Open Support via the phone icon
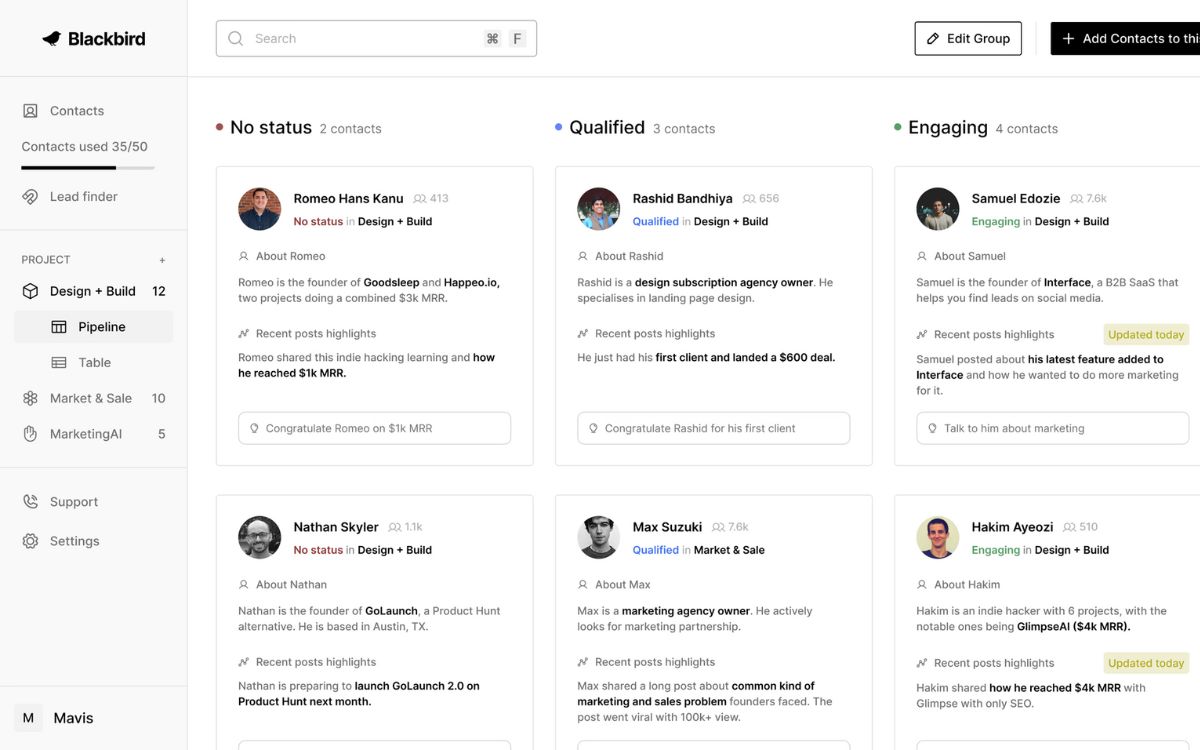This screenshot has height=750, width=1200. pyautogui.click(x=30, y=502)
